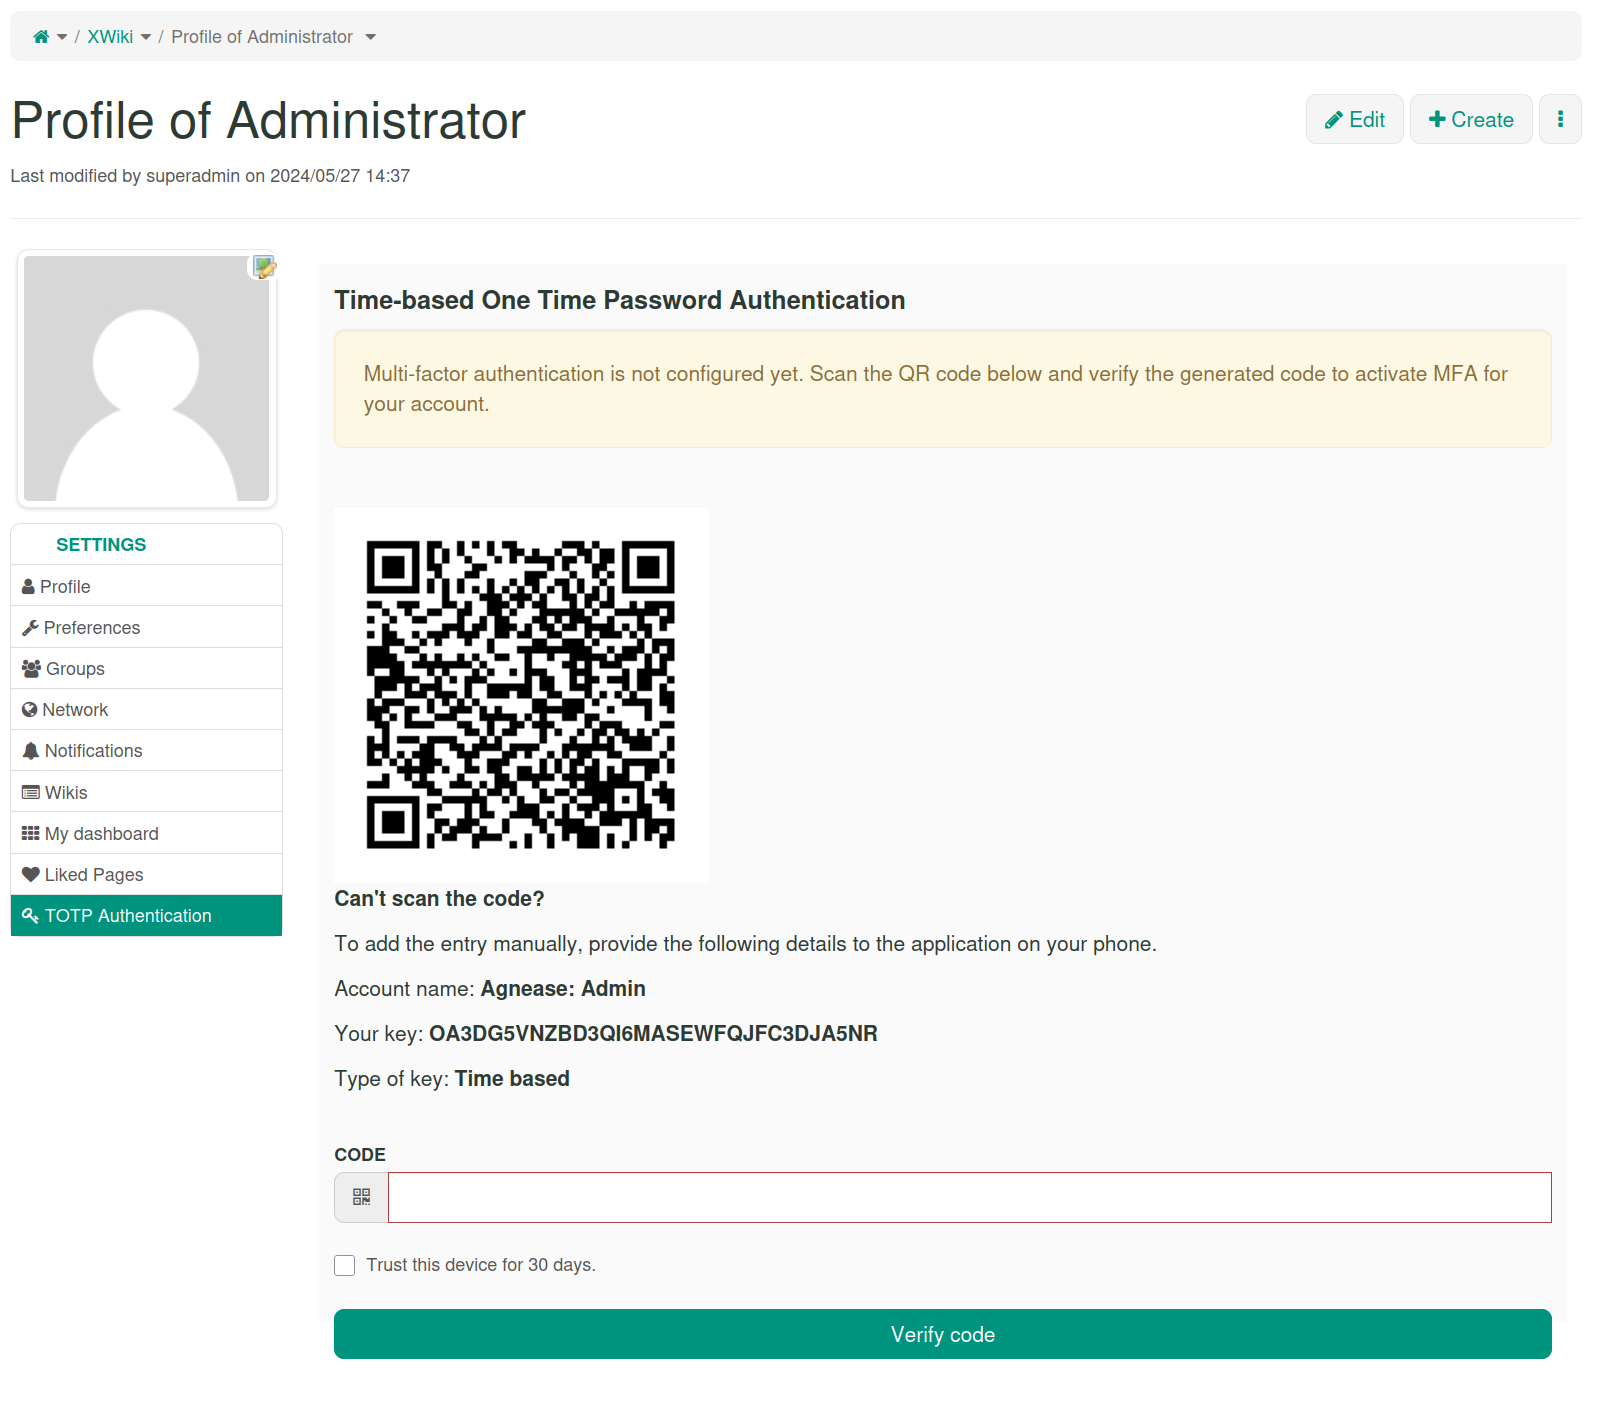Click the user avatar image

click(x=146, y=379)
